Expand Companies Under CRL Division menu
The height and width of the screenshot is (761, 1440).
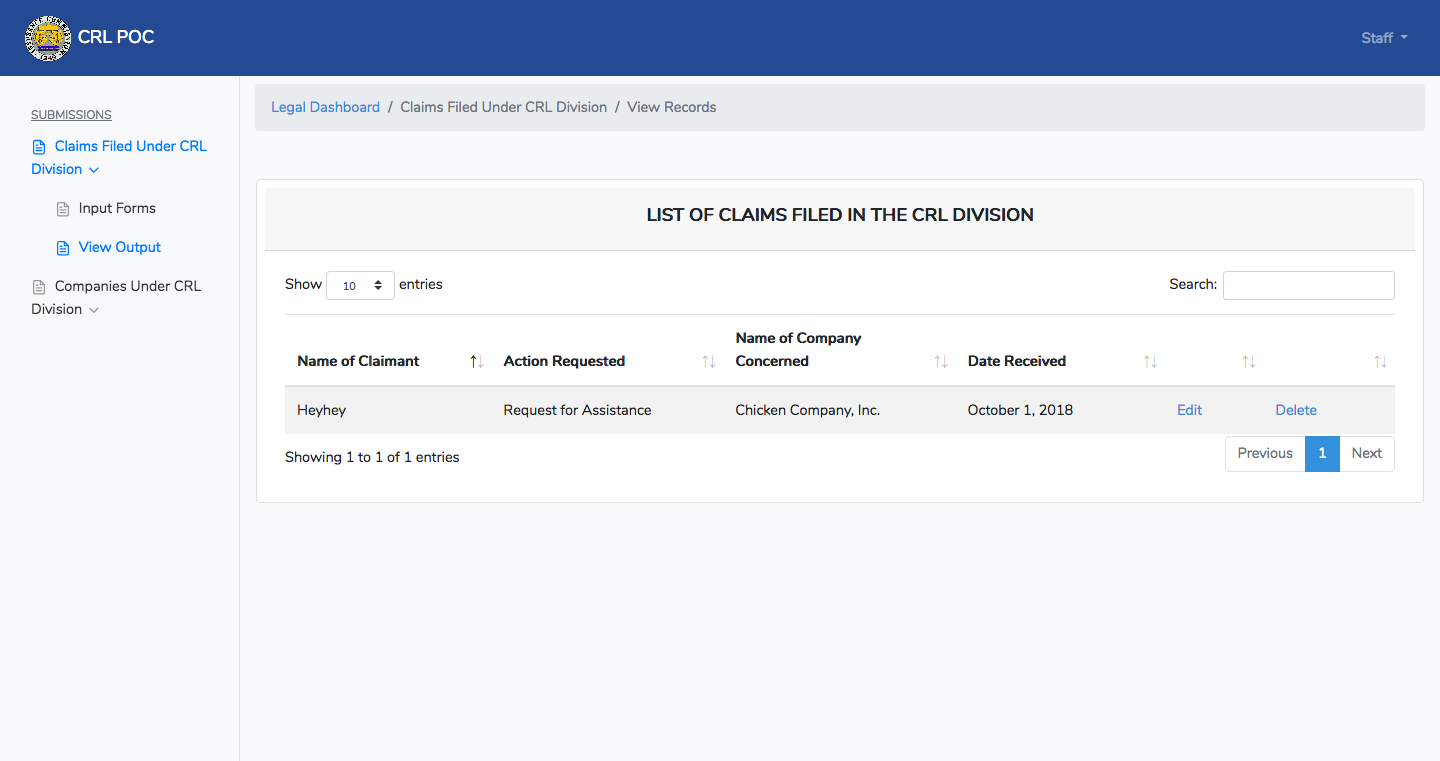116,297
